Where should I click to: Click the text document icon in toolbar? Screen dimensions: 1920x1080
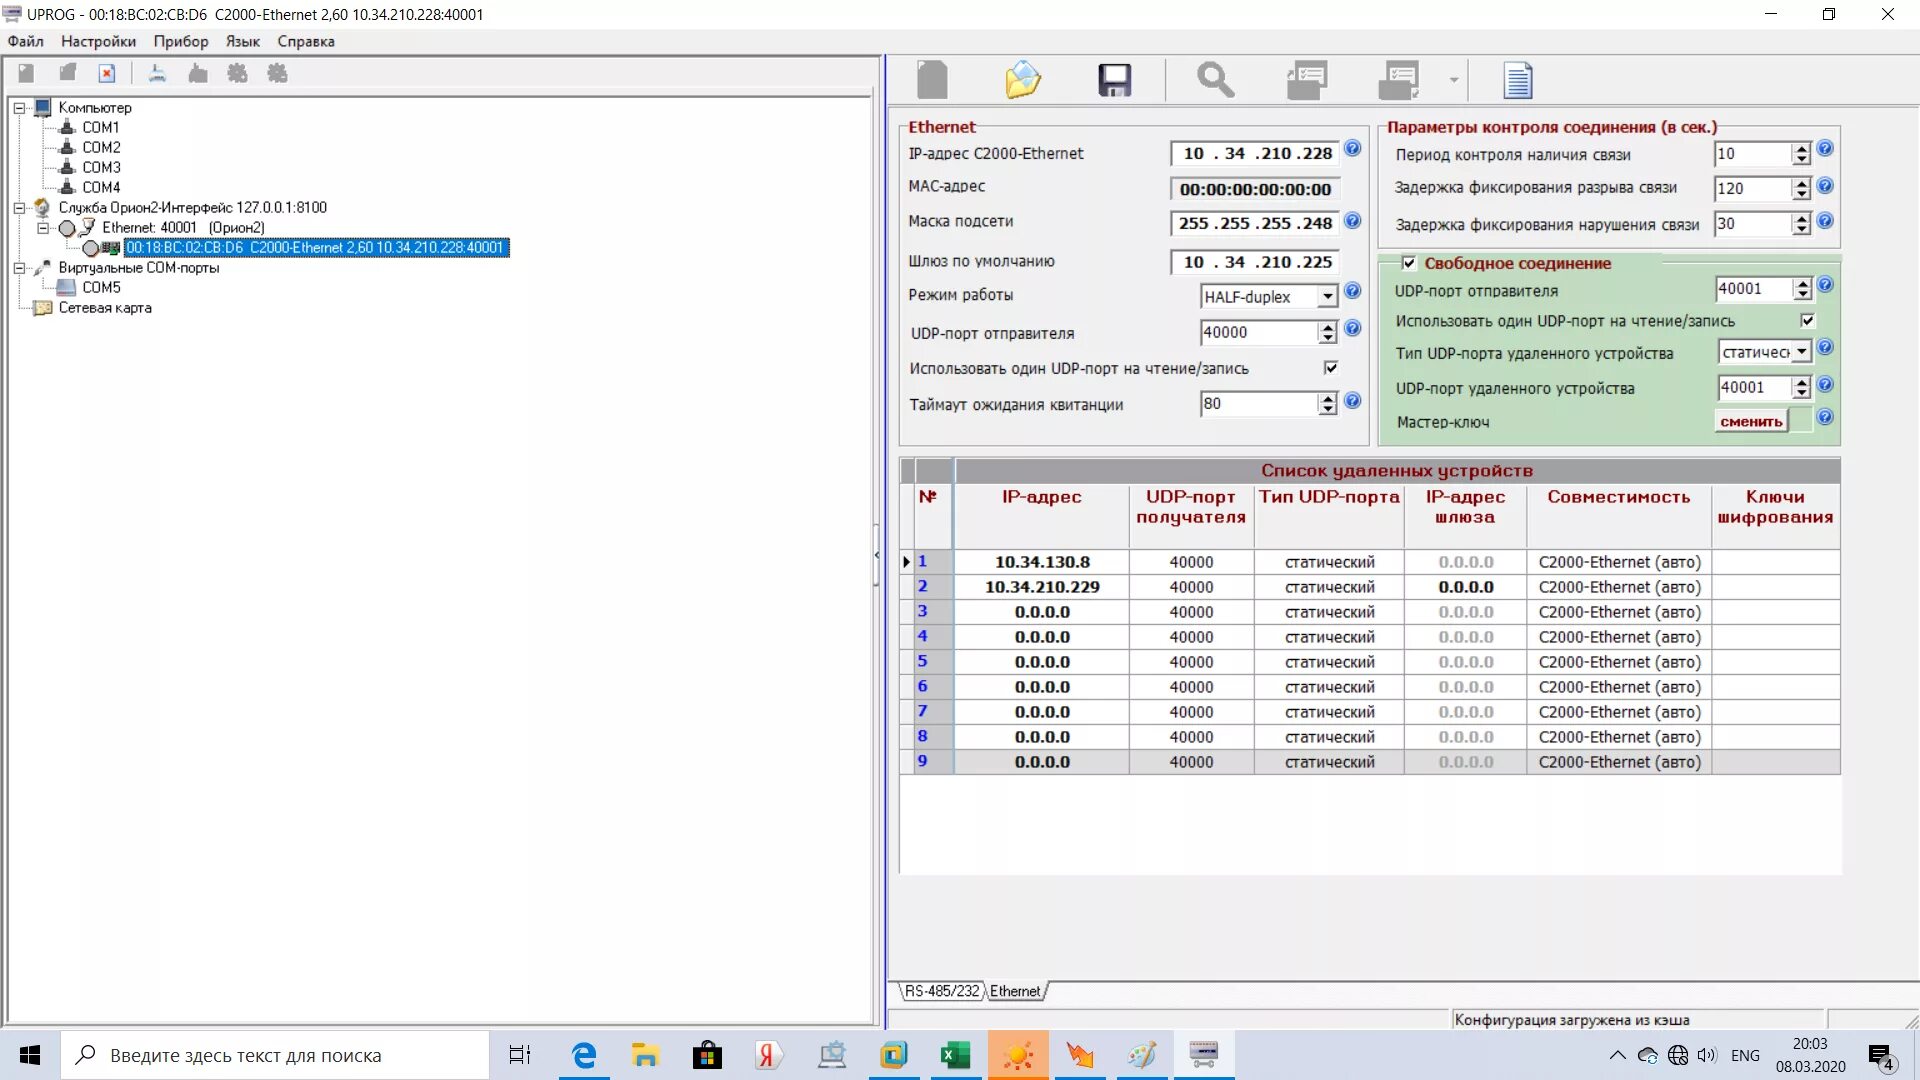[1517, 80]
